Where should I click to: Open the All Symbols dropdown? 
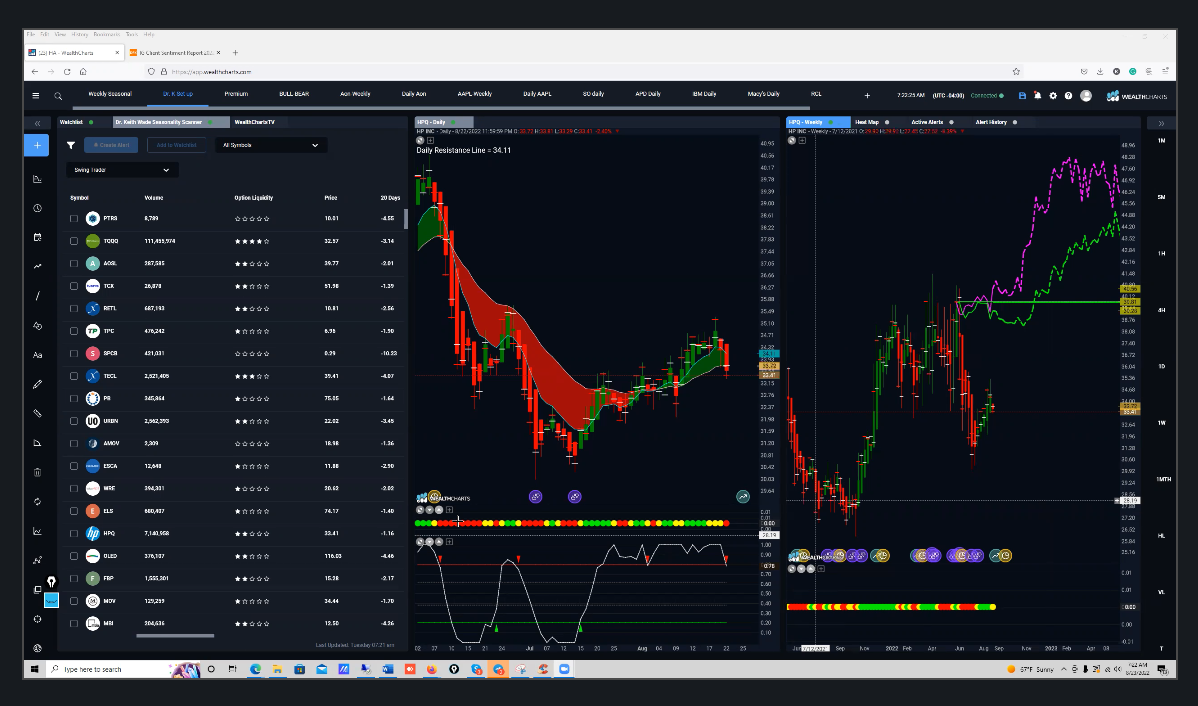pos(270,145)
